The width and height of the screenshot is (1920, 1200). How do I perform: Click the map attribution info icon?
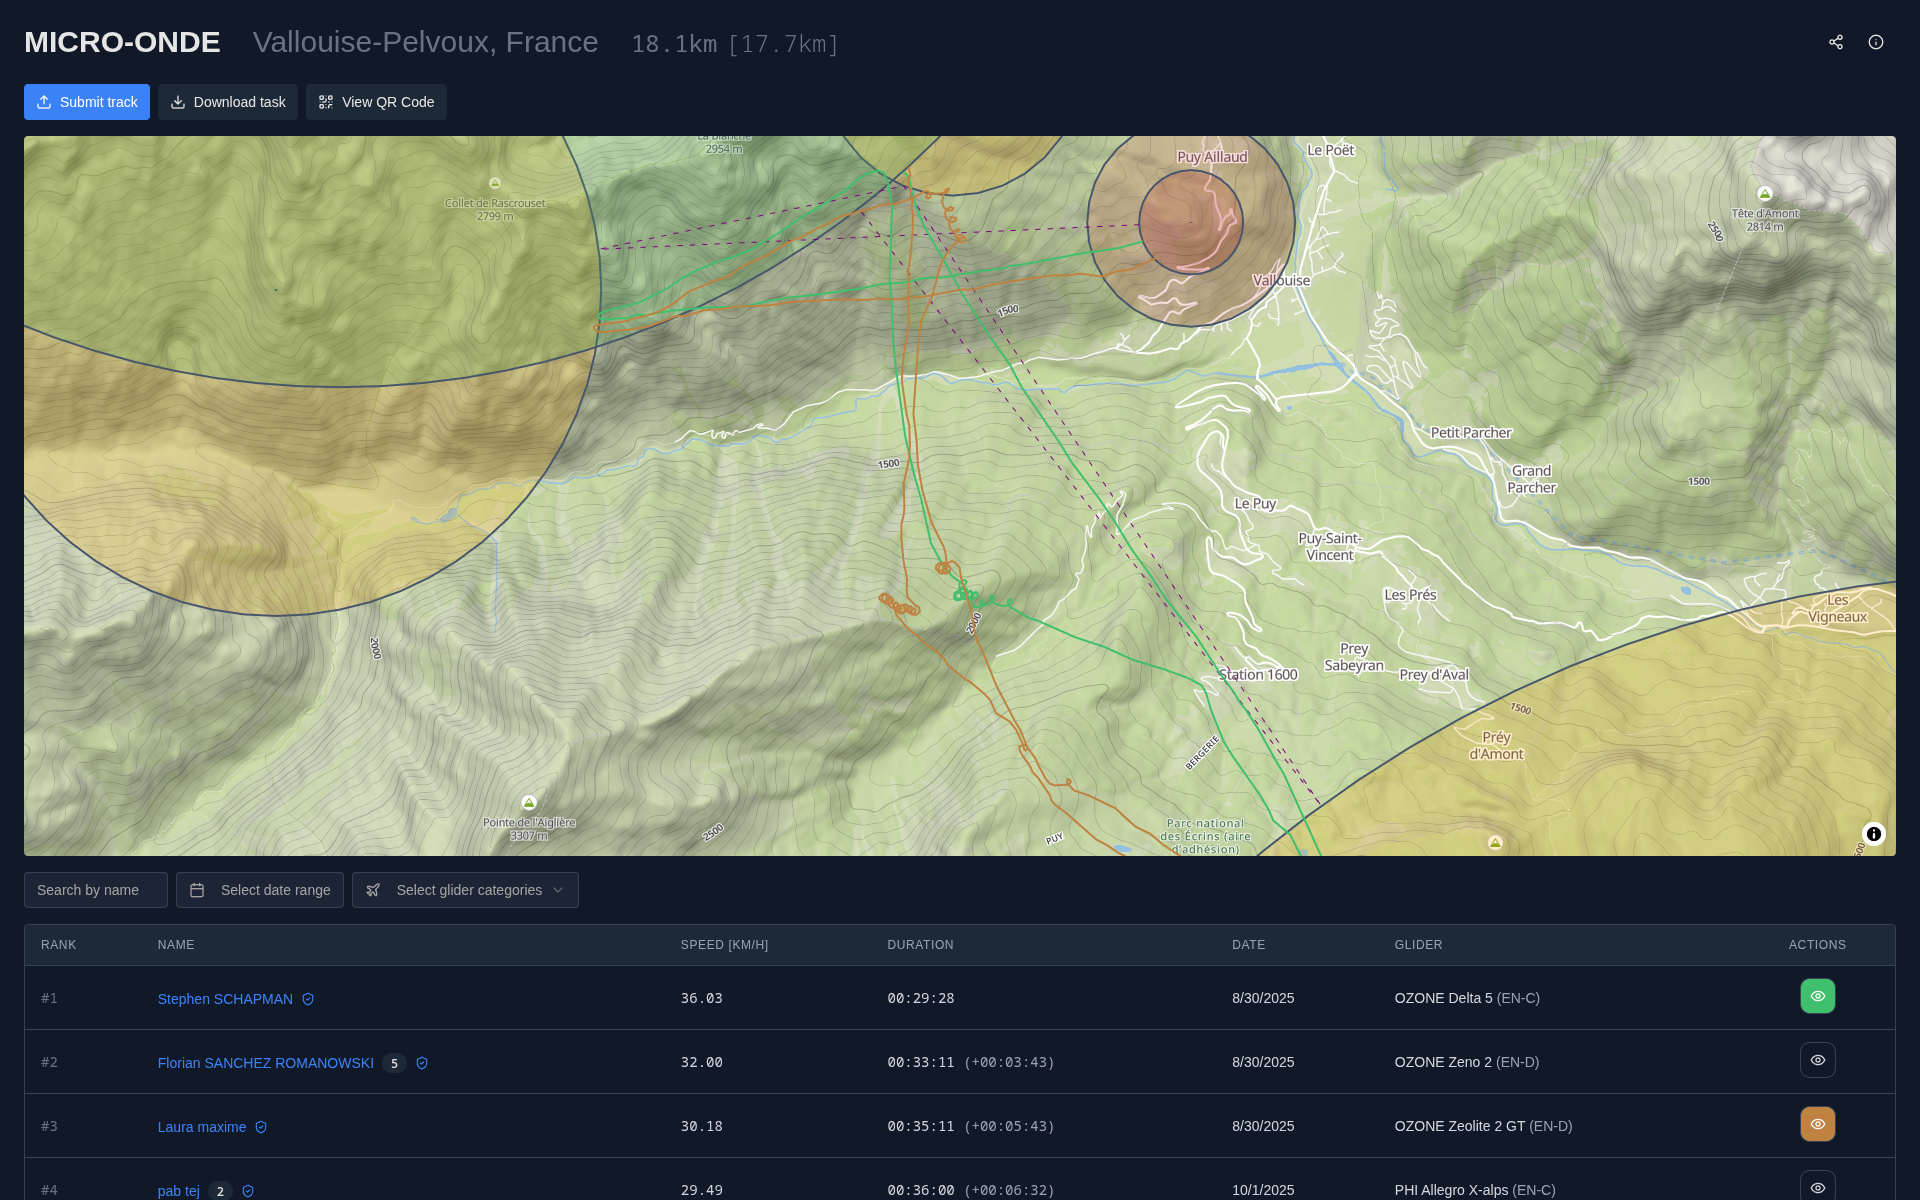click(1874, 834)
